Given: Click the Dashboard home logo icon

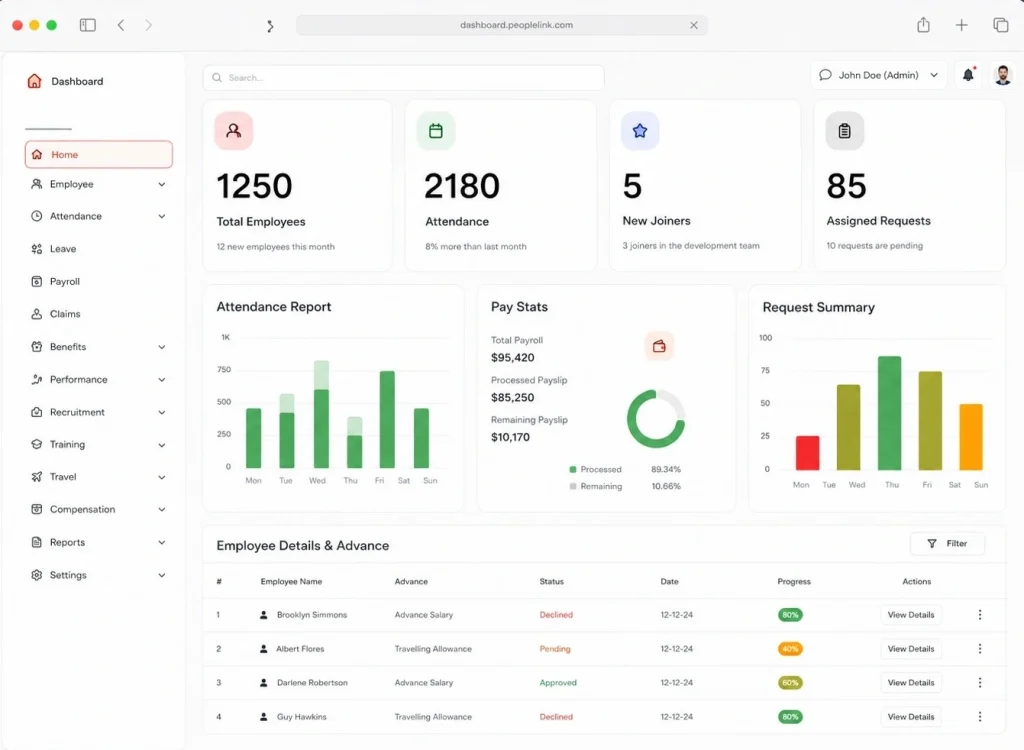Looking at the screenshot, I should pyautogui.click(x=34, y=81).
